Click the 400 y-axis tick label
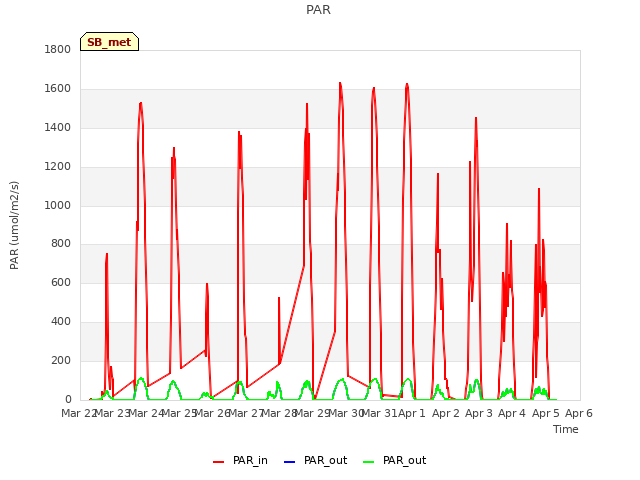 coord(61,322)
